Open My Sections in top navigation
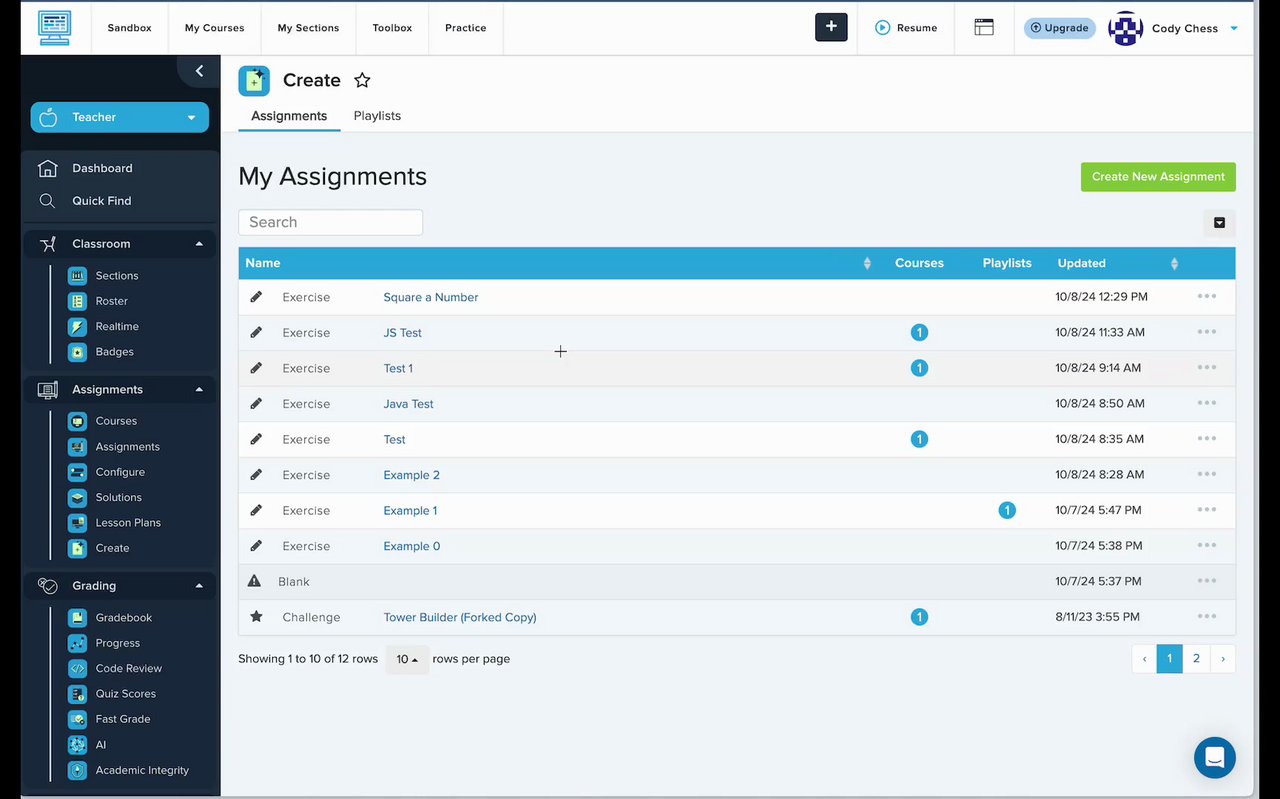 click(308, 28)
